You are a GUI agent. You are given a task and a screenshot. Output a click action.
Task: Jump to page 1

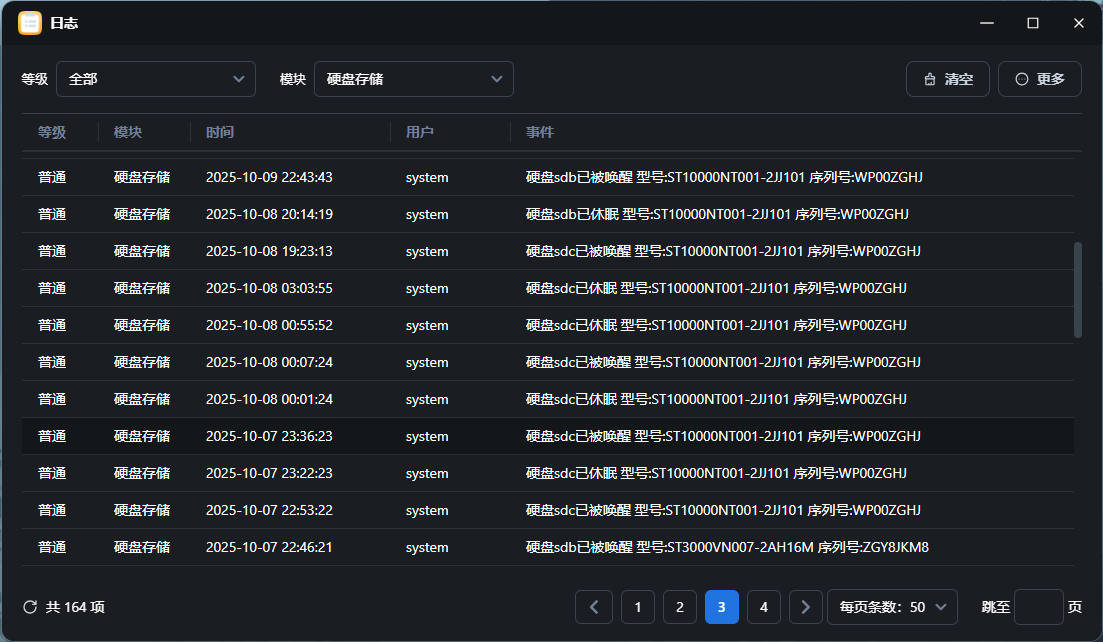pos(638,607)
